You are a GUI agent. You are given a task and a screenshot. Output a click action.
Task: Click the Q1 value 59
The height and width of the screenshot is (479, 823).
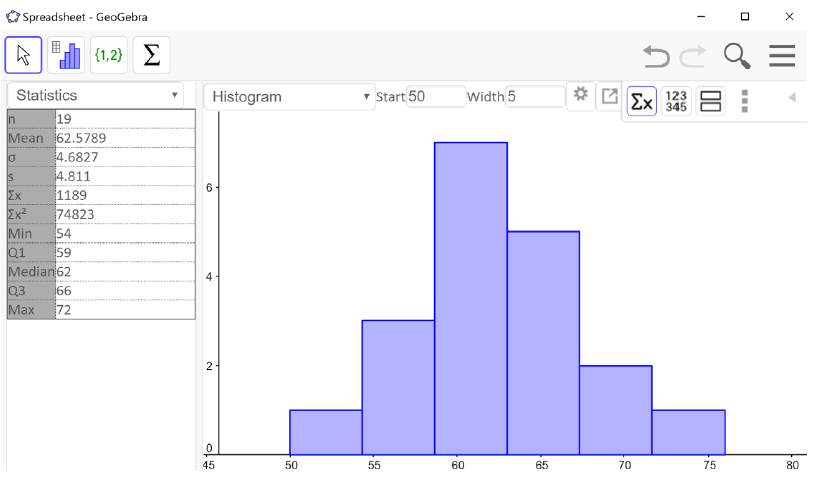[x=64, y=252]
